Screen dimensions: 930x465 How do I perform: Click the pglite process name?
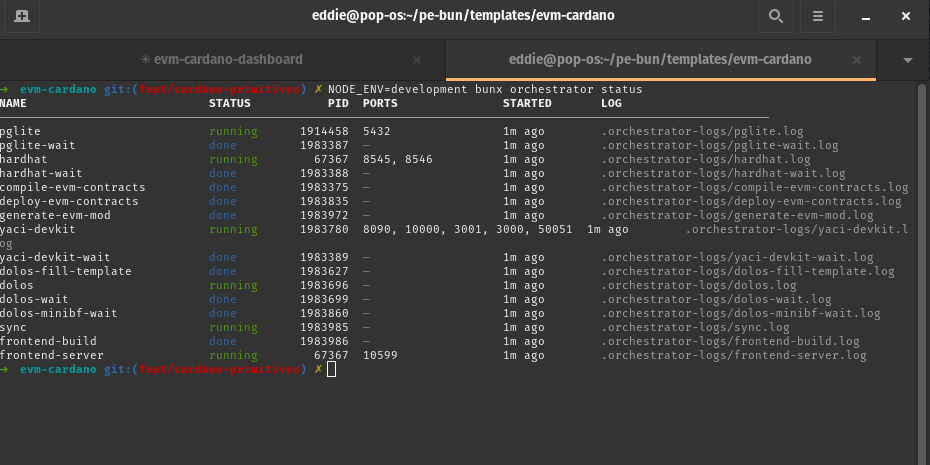pyautogui.click(x=20, y=132)
